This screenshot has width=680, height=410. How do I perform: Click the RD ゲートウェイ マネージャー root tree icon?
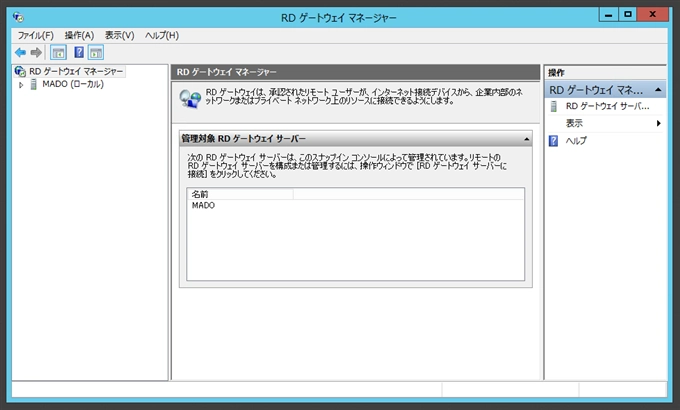20,71
